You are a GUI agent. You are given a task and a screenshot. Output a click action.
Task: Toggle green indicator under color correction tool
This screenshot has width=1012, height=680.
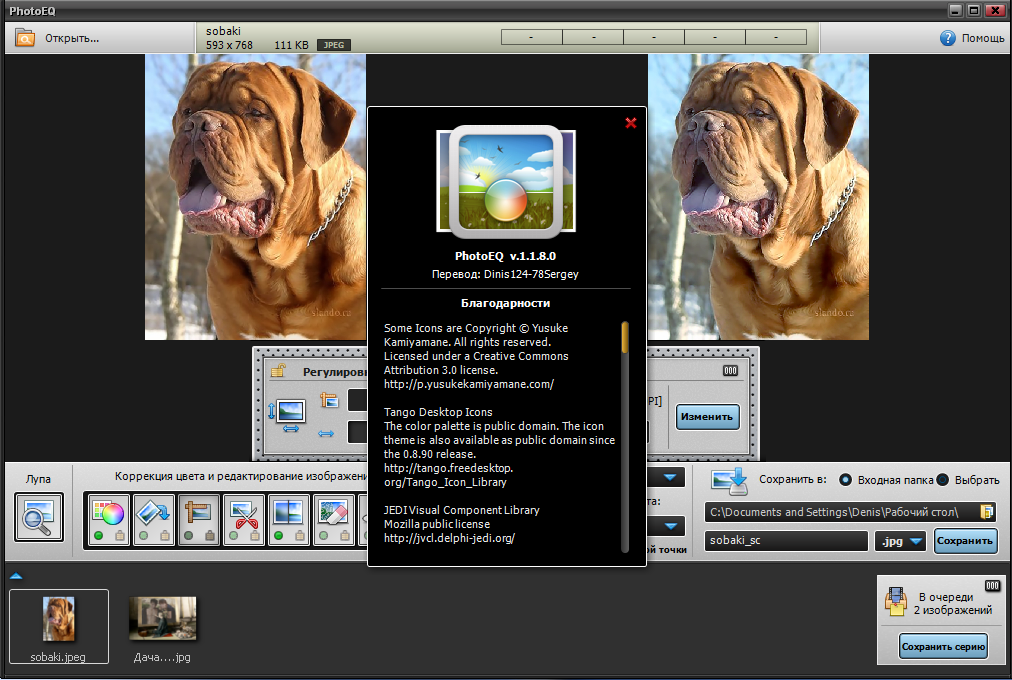[x=99, y=535]
